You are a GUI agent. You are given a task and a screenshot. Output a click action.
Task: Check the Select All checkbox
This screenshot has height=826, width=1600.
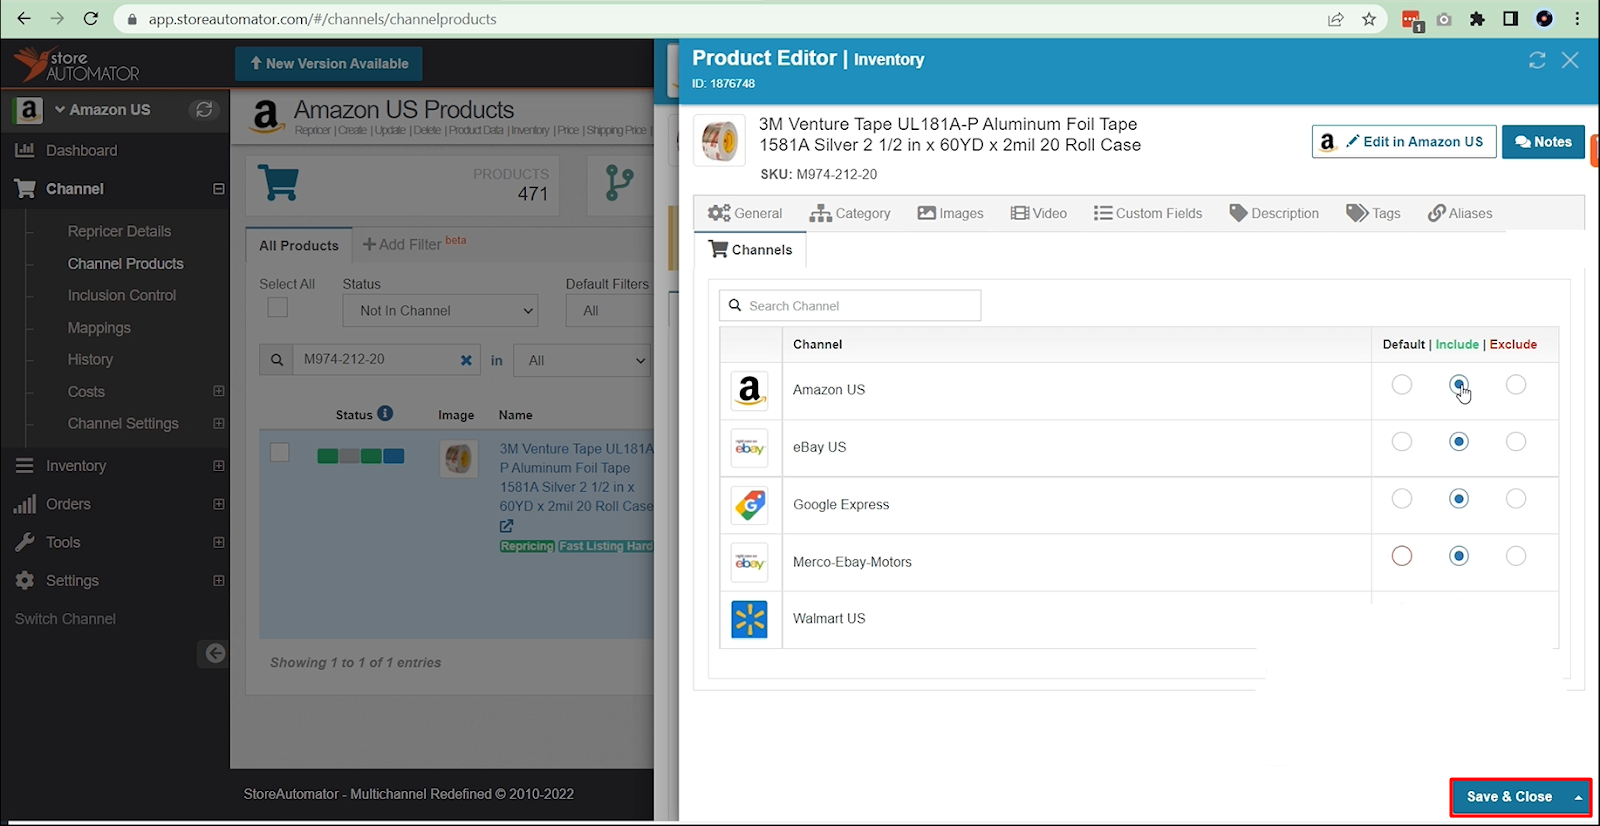[278, 308]
